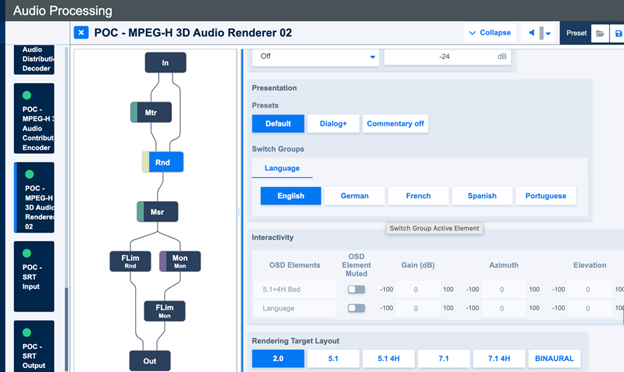Select the In node

[165, 62]
